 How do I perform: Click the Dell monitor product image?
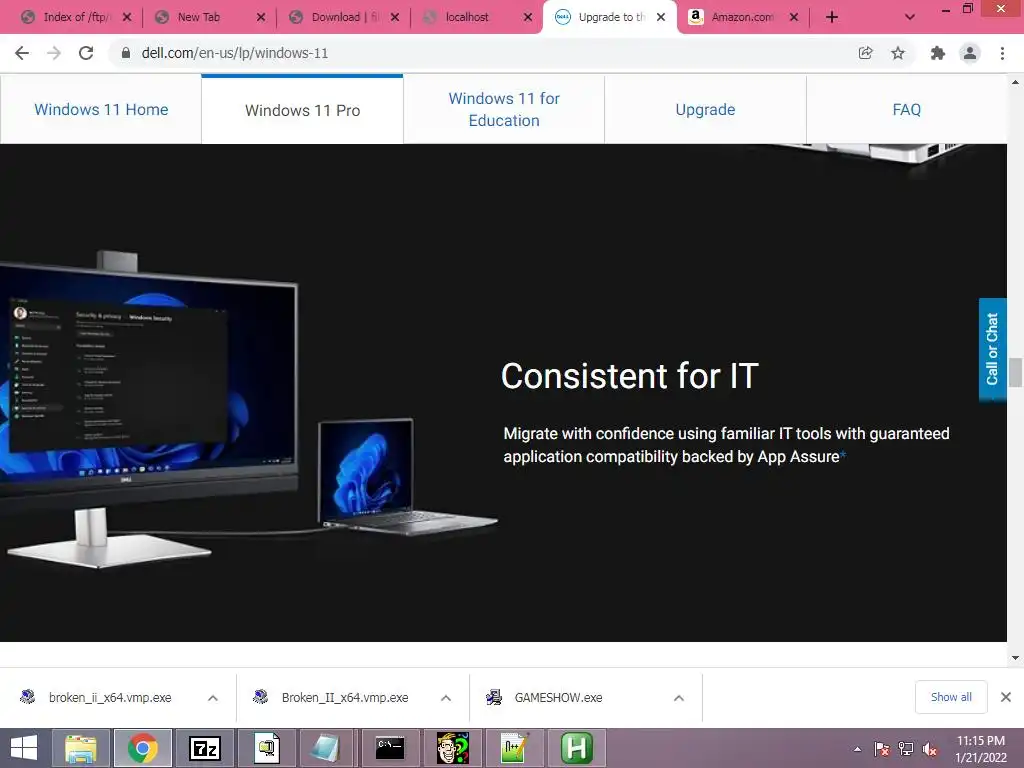pos(150,408)
